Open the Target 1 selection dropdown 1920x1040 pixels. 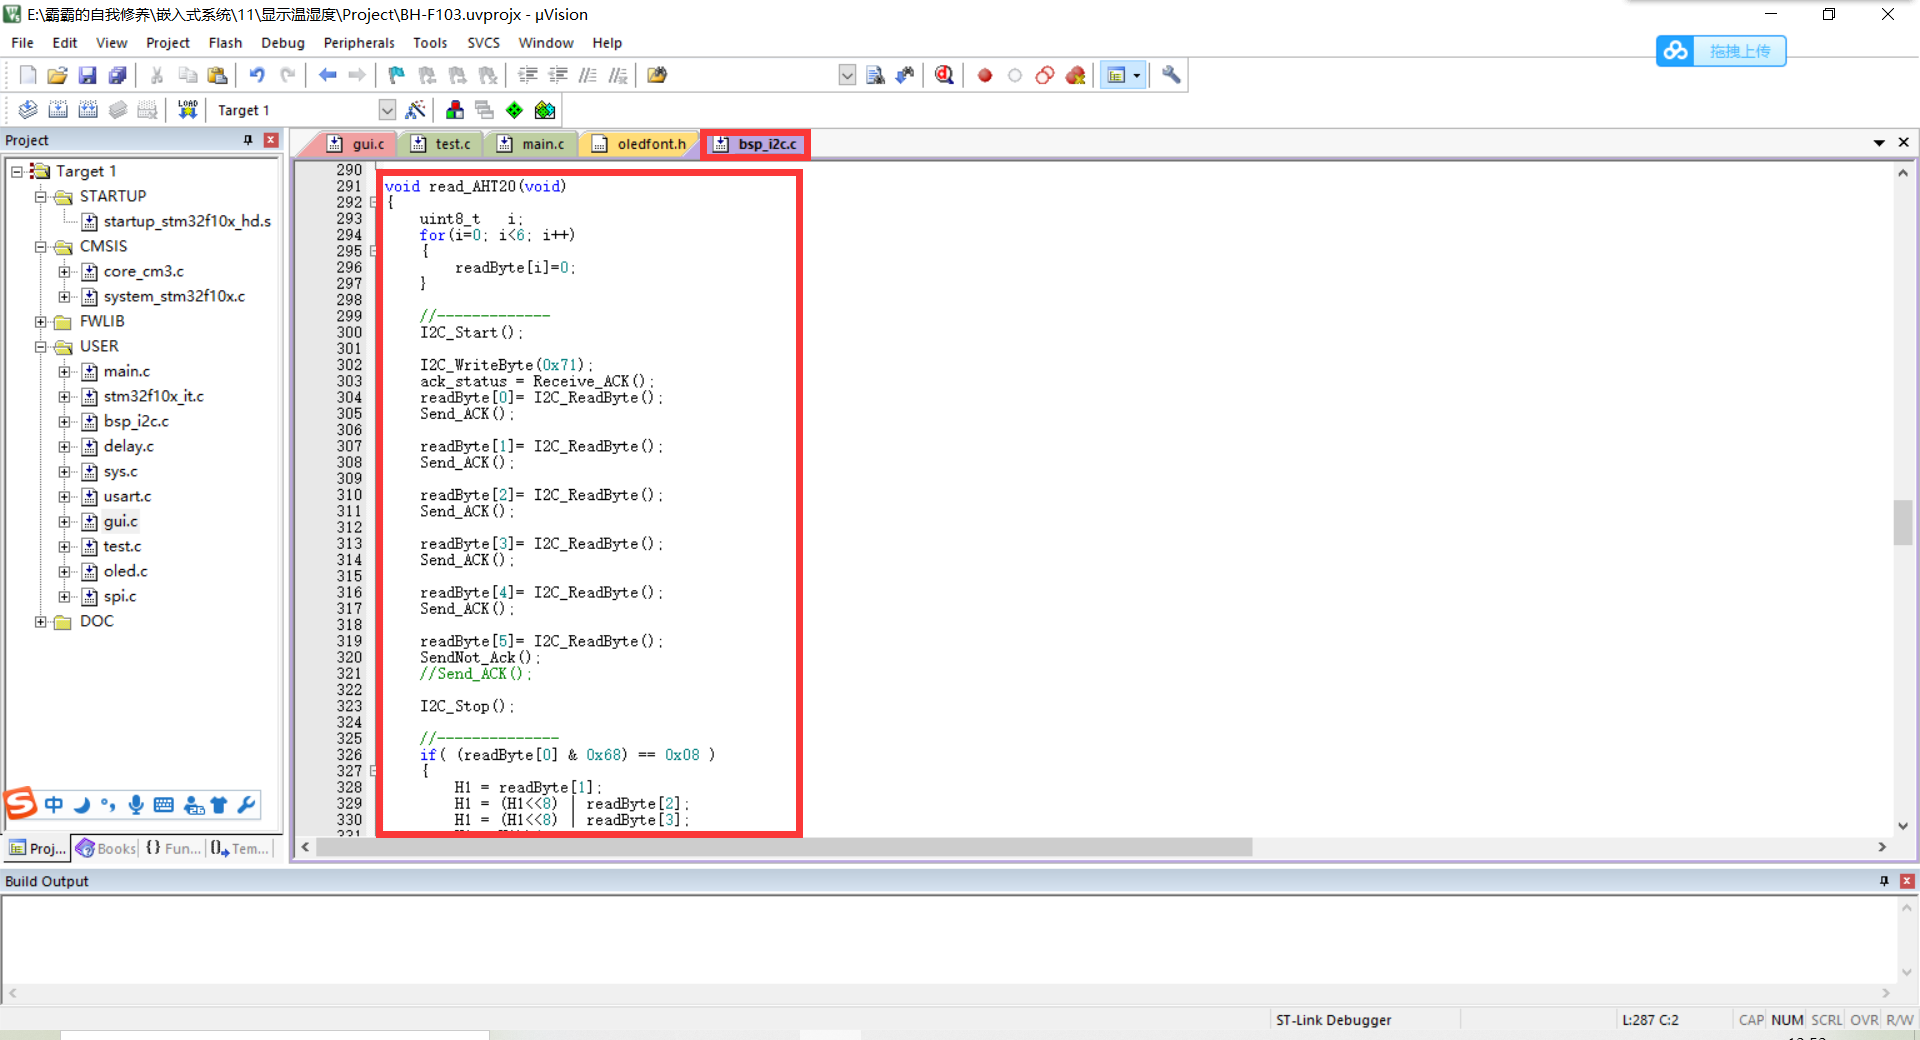[387, 110]
